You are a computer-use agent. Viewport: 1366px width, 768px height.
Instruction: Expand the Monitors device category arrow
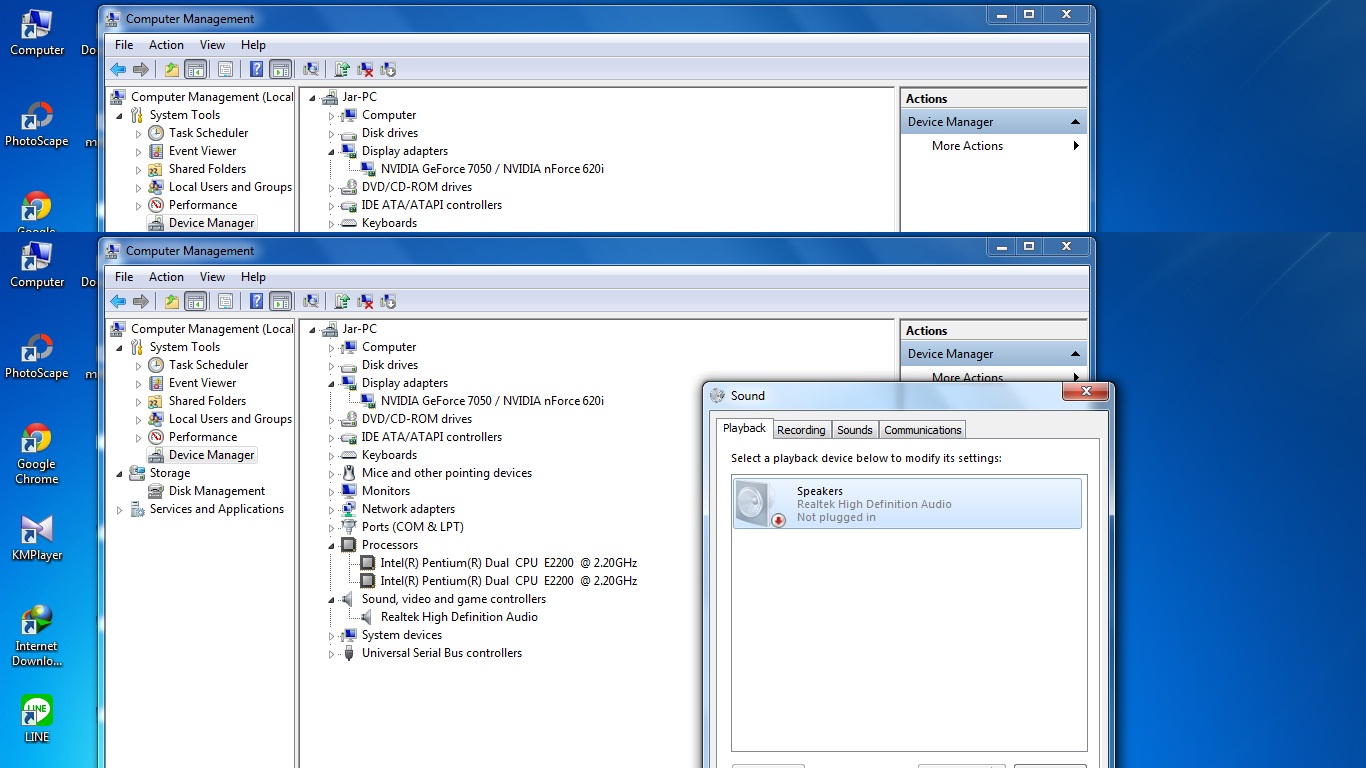click(x=331, y=491)
